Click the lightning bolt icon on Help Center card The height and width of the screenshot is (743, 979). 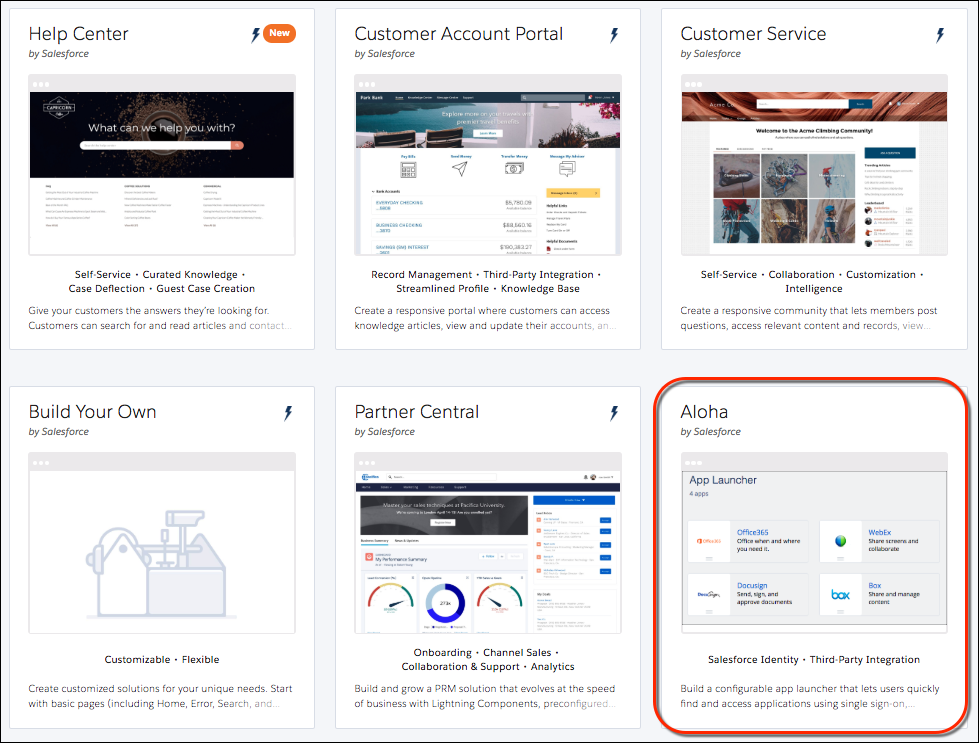(x=255, y=35)
